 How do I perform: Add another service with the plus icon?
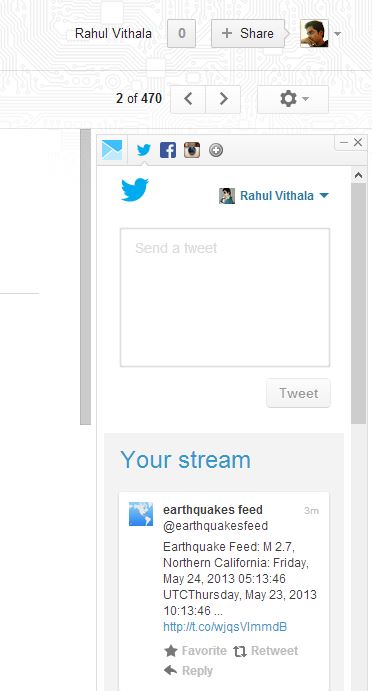pyautogui.click(x=216, y=151)
